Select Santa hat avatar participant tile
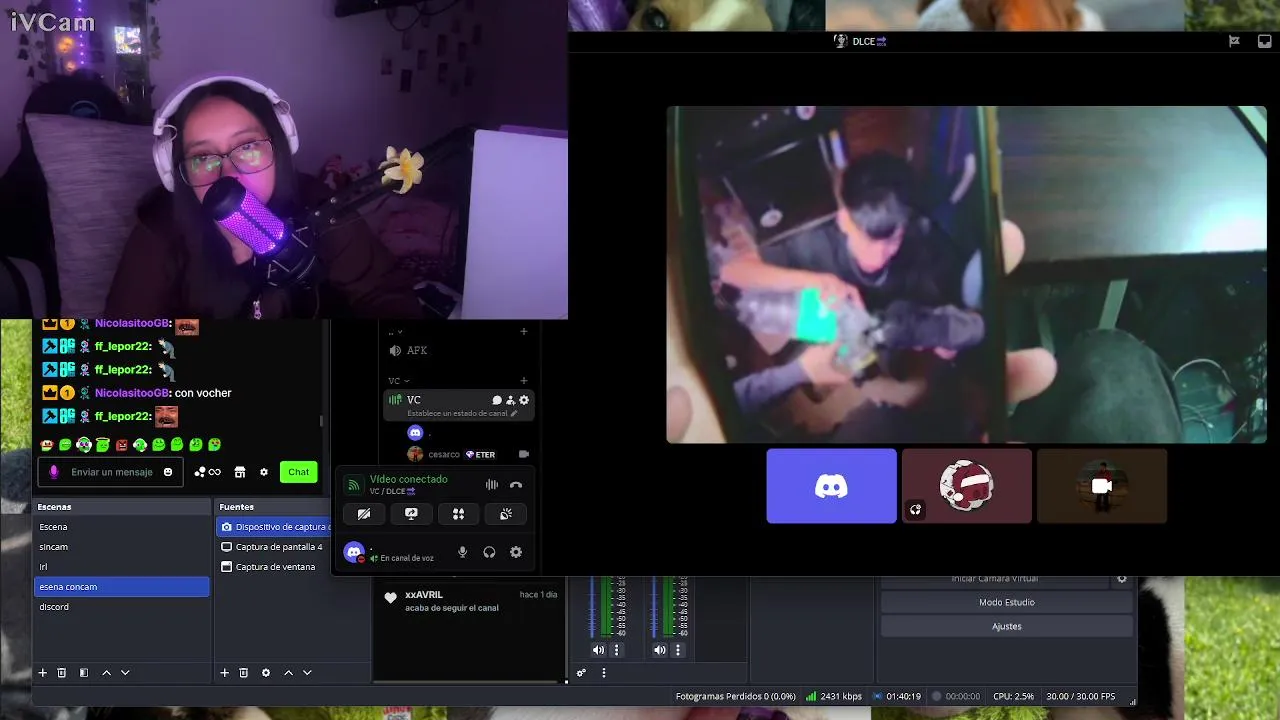 (x=967, y=486)
